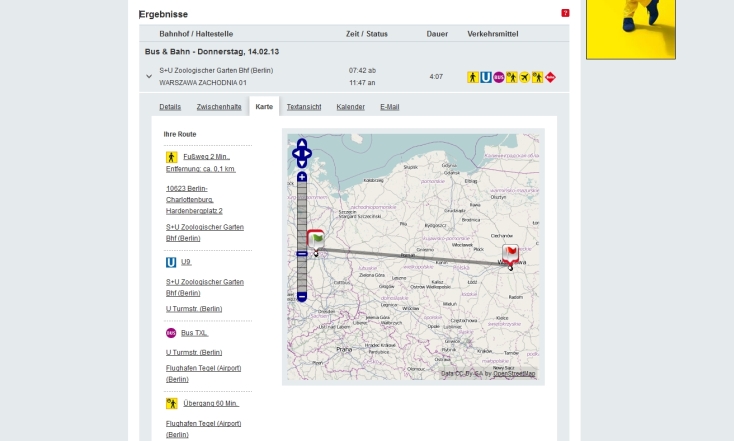
Task: Click the purple bus icon beside Bus TXL
Action: tap(171, 333)
